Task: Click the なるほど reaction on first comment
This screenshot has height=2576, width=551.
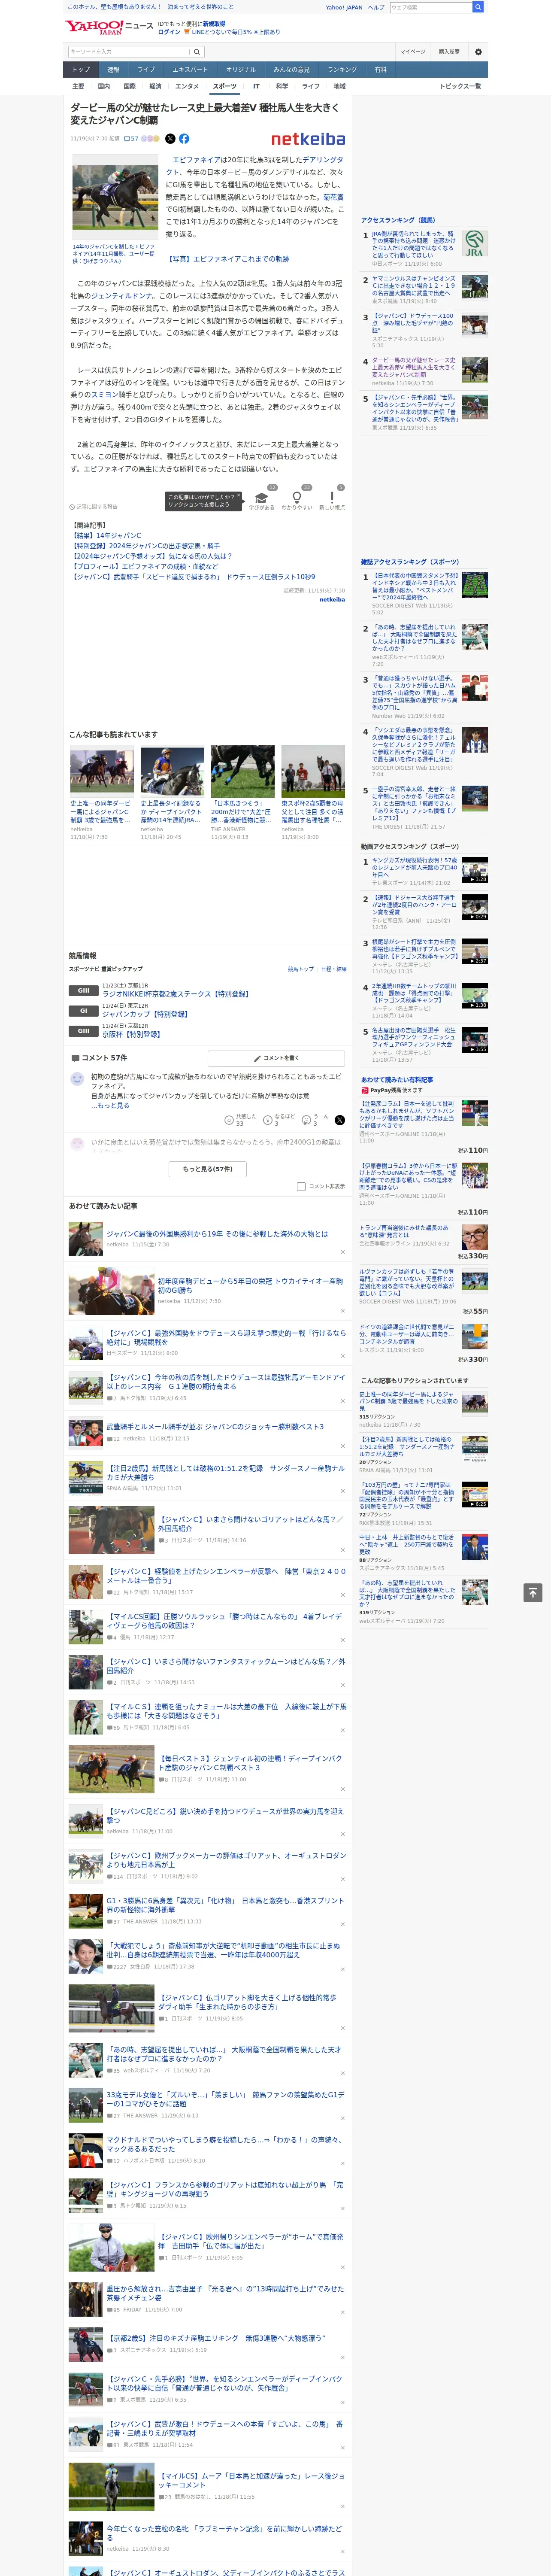Action: pos(278,1120)
